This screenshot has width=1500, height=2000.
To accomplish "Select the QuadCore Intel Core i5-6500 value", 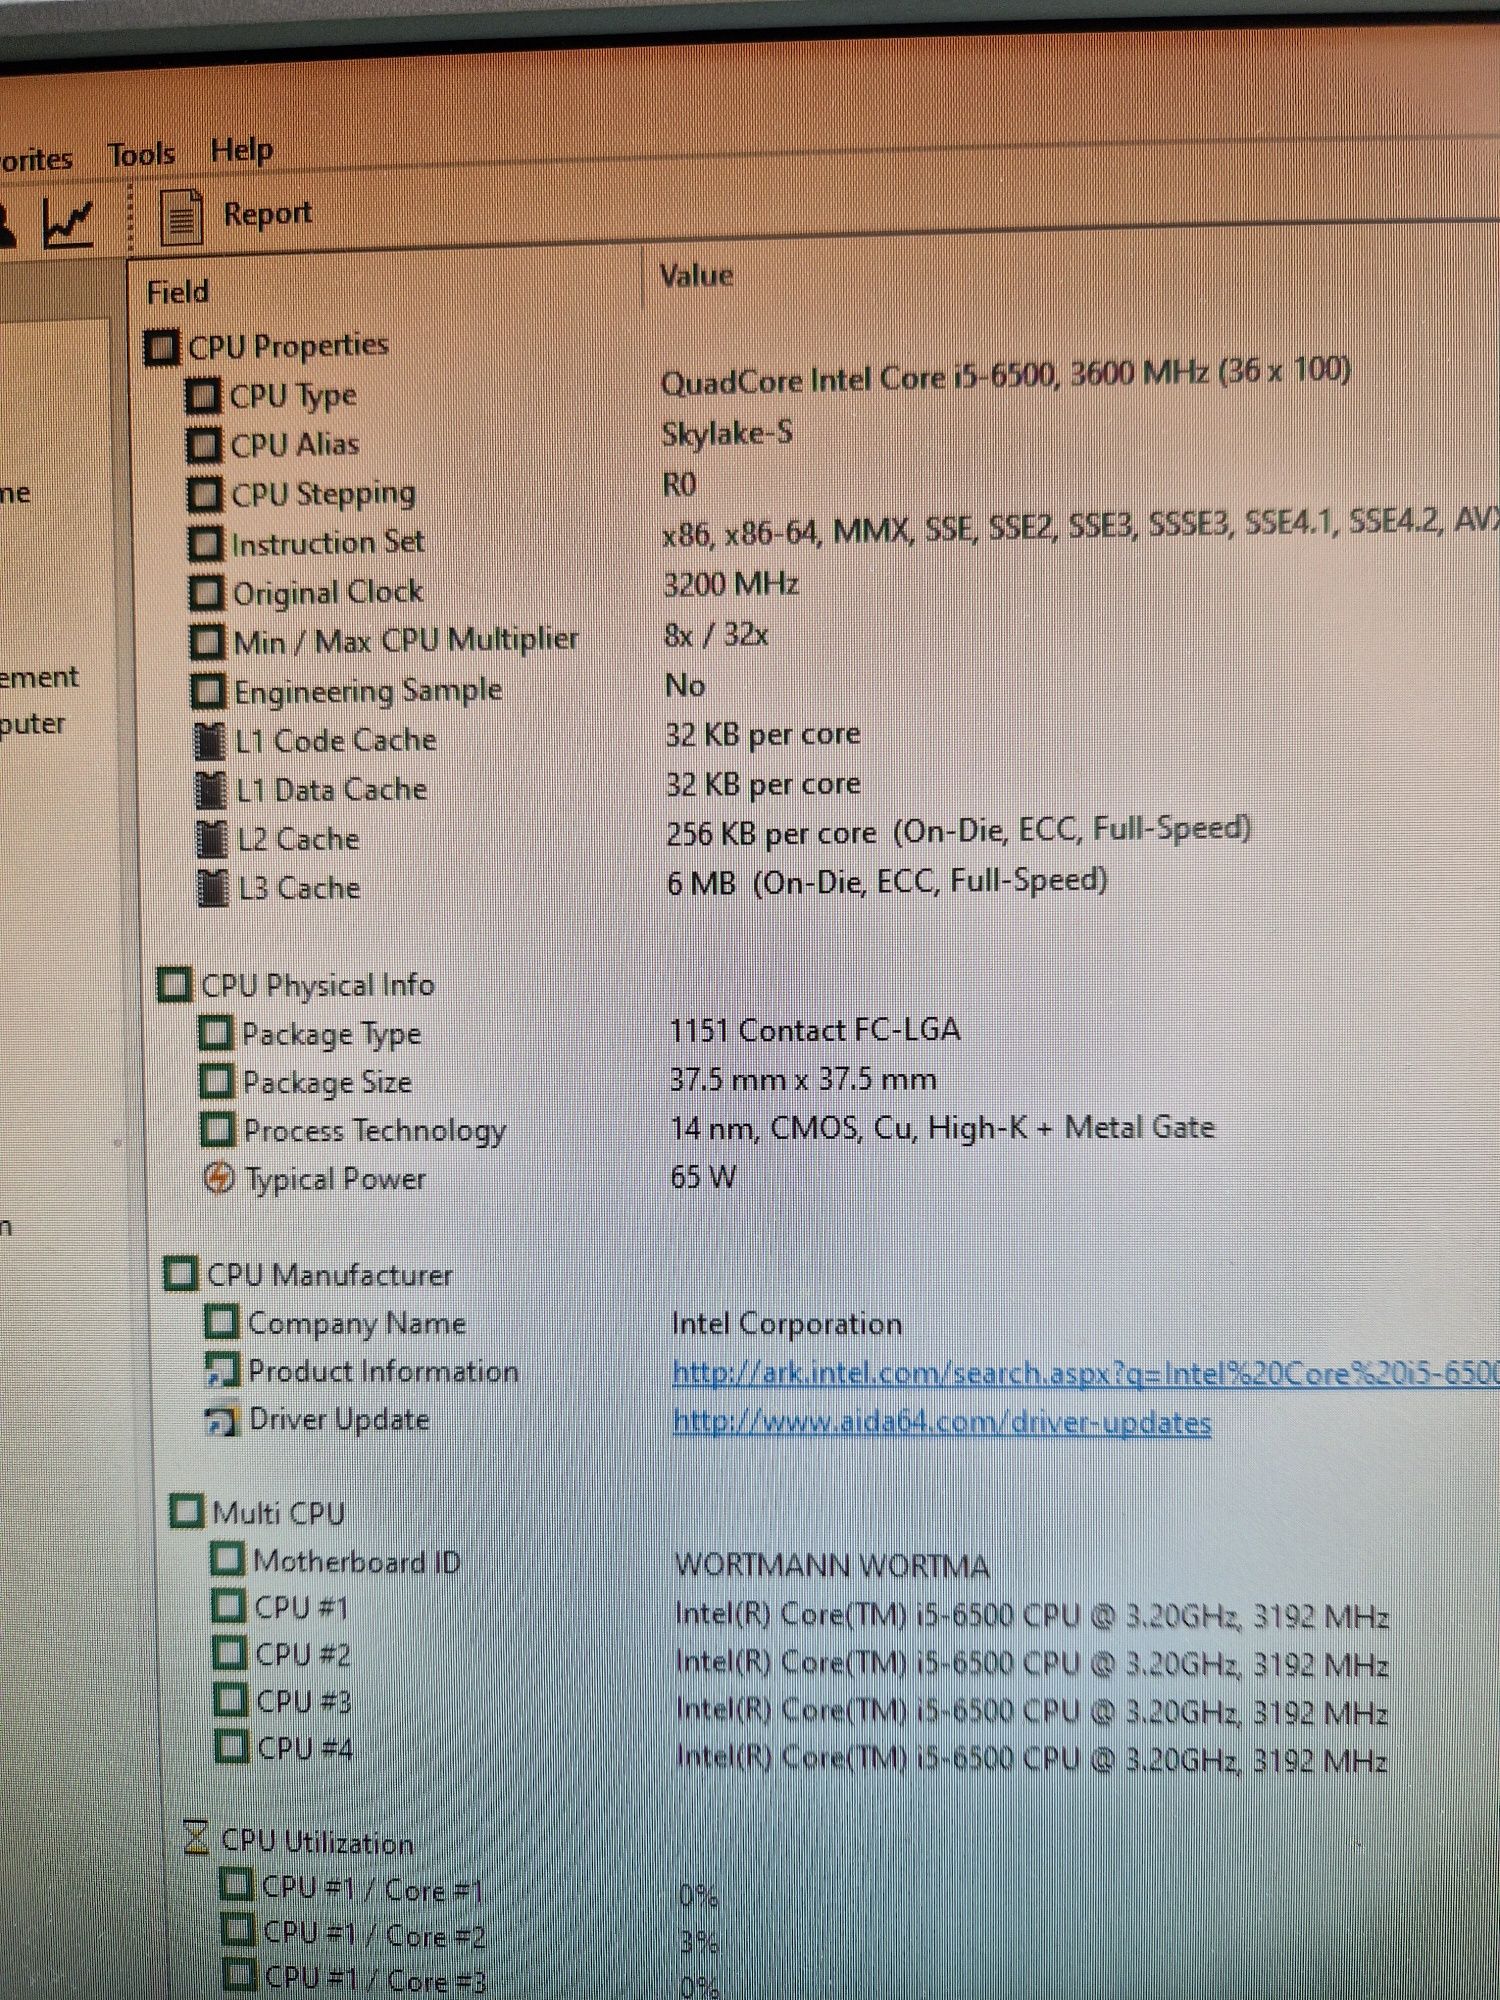I will tap(1005, 376).
